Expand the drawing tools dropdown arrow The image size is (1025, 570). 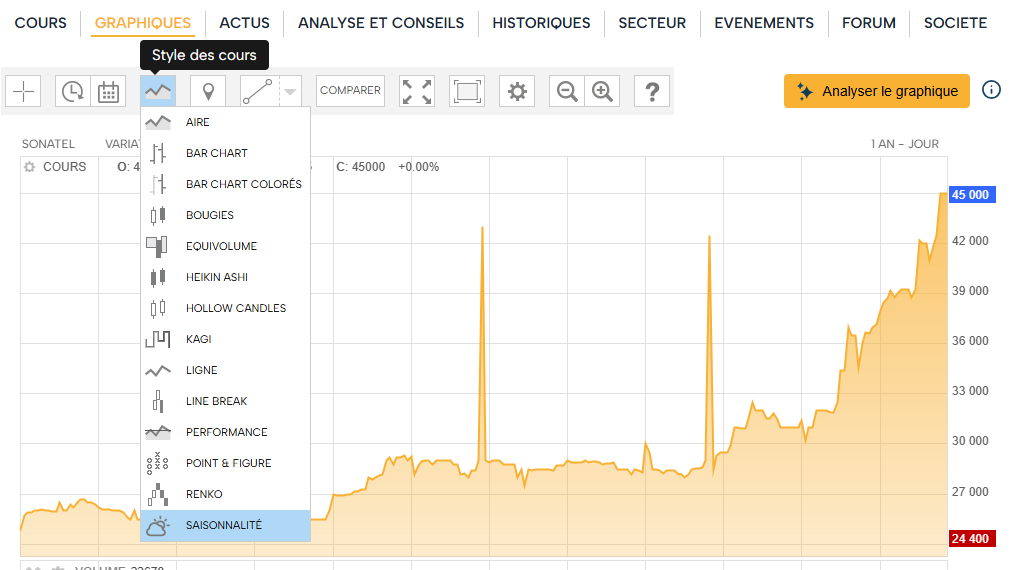pyautogui.click(x=290, y=91)
